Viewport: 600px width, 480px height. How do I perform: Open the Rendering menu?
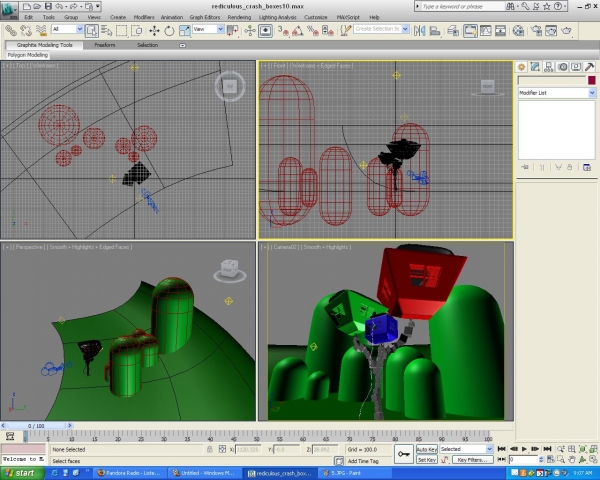pos(239,17)
